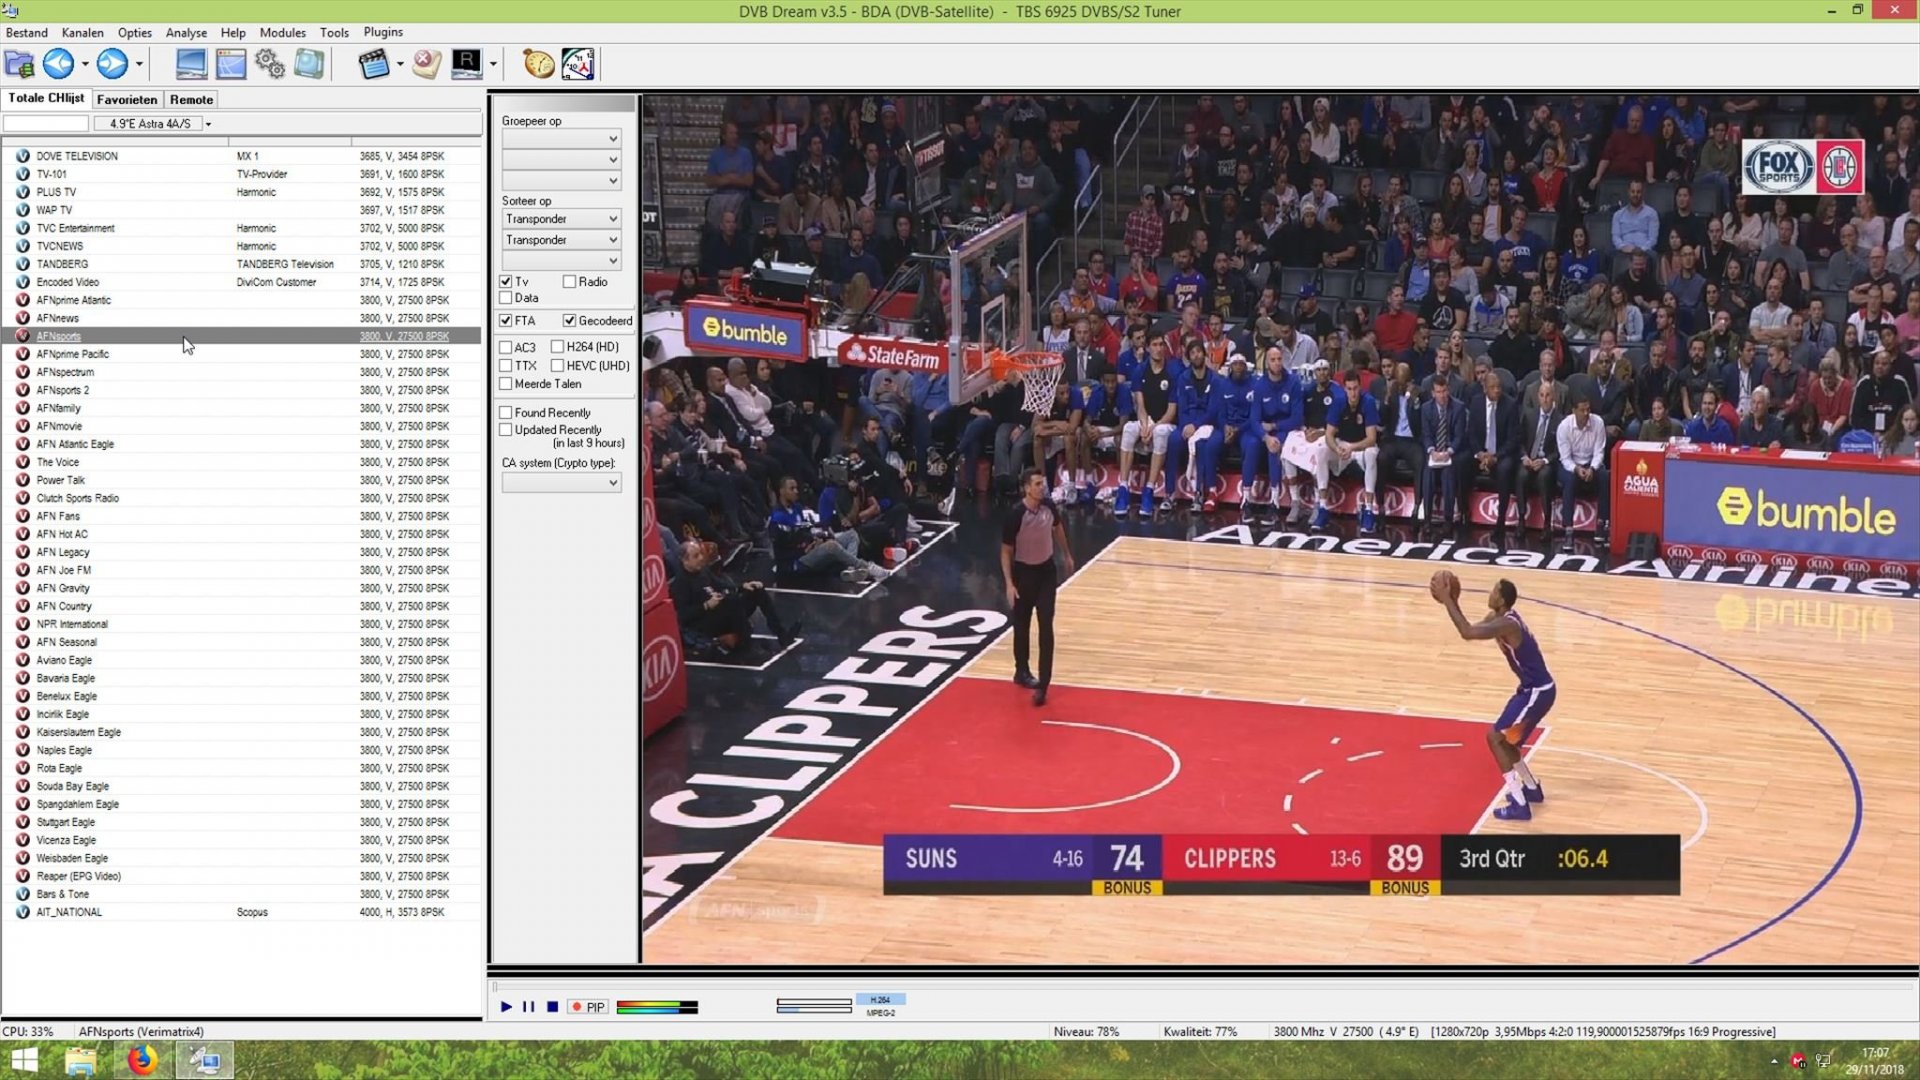Navigate forward with the blue right arrow icon
1920x1080 pixels.
point(110,64)
